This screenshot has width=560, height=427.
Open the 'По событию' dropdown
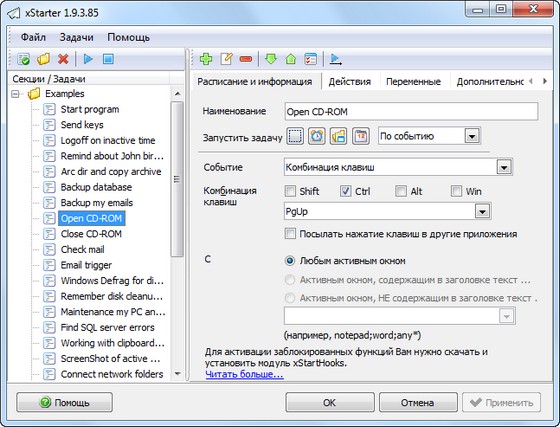tap(472, 136)
